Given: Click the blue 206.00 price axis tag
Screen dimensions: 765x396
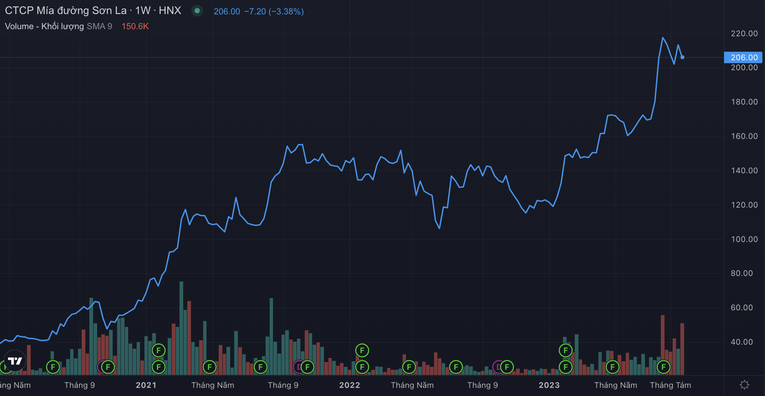Looking at the screenshot, I should coord(743,58).
